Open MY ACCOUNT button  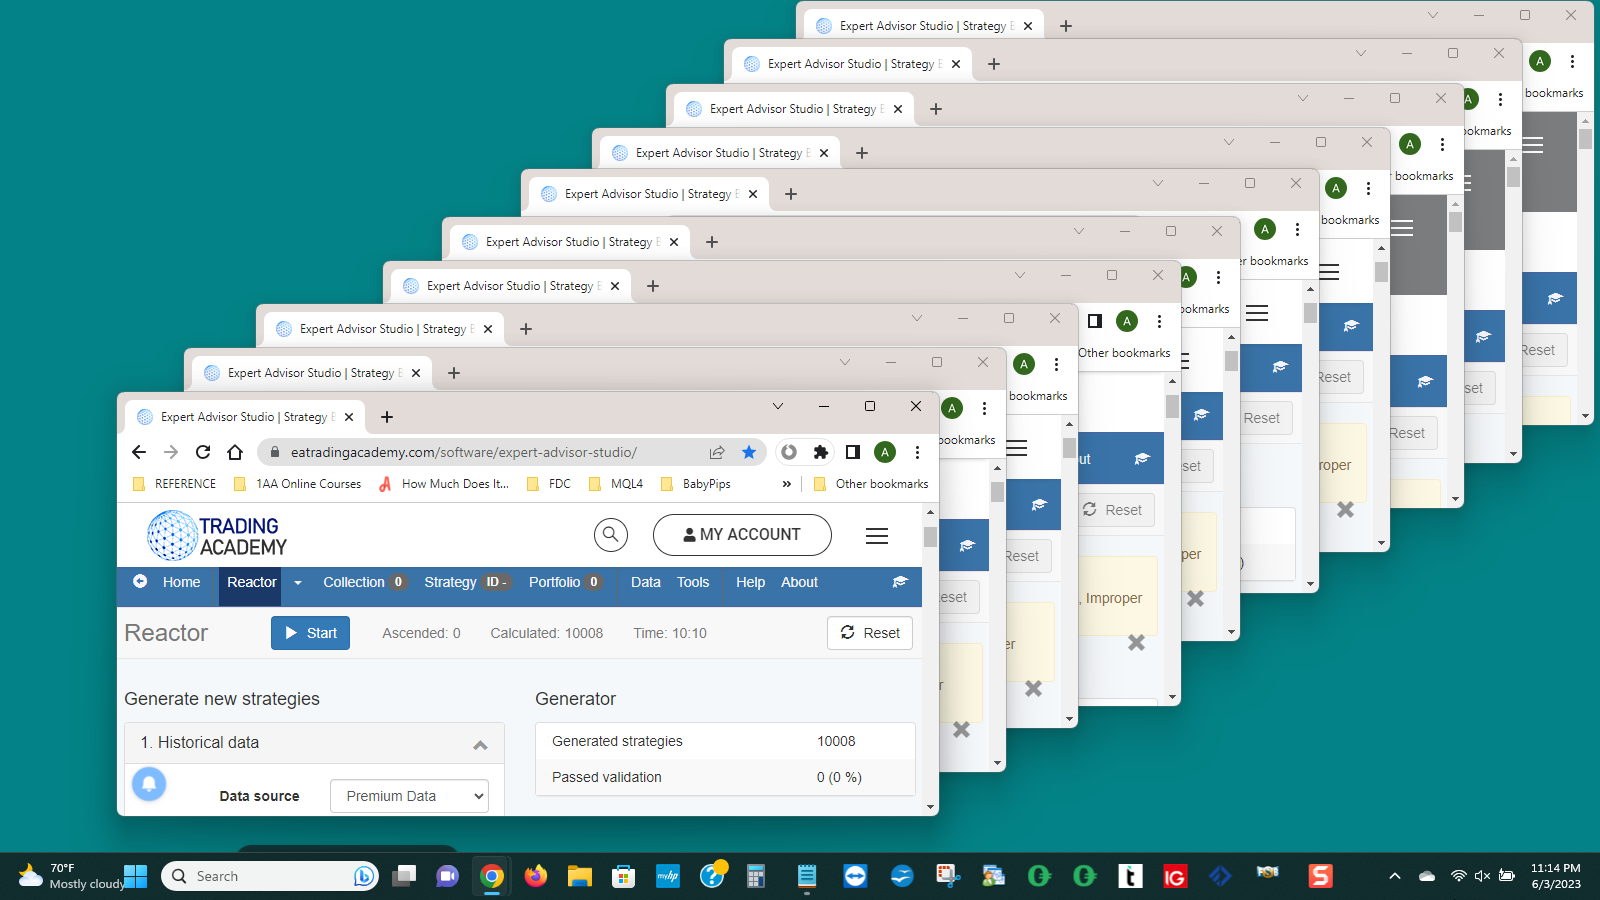pyautogui.click(x=742, y=535)
